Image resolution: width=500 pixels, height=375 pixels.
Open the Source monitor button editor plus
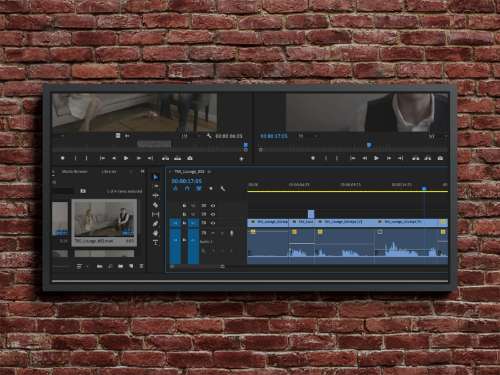242,159
